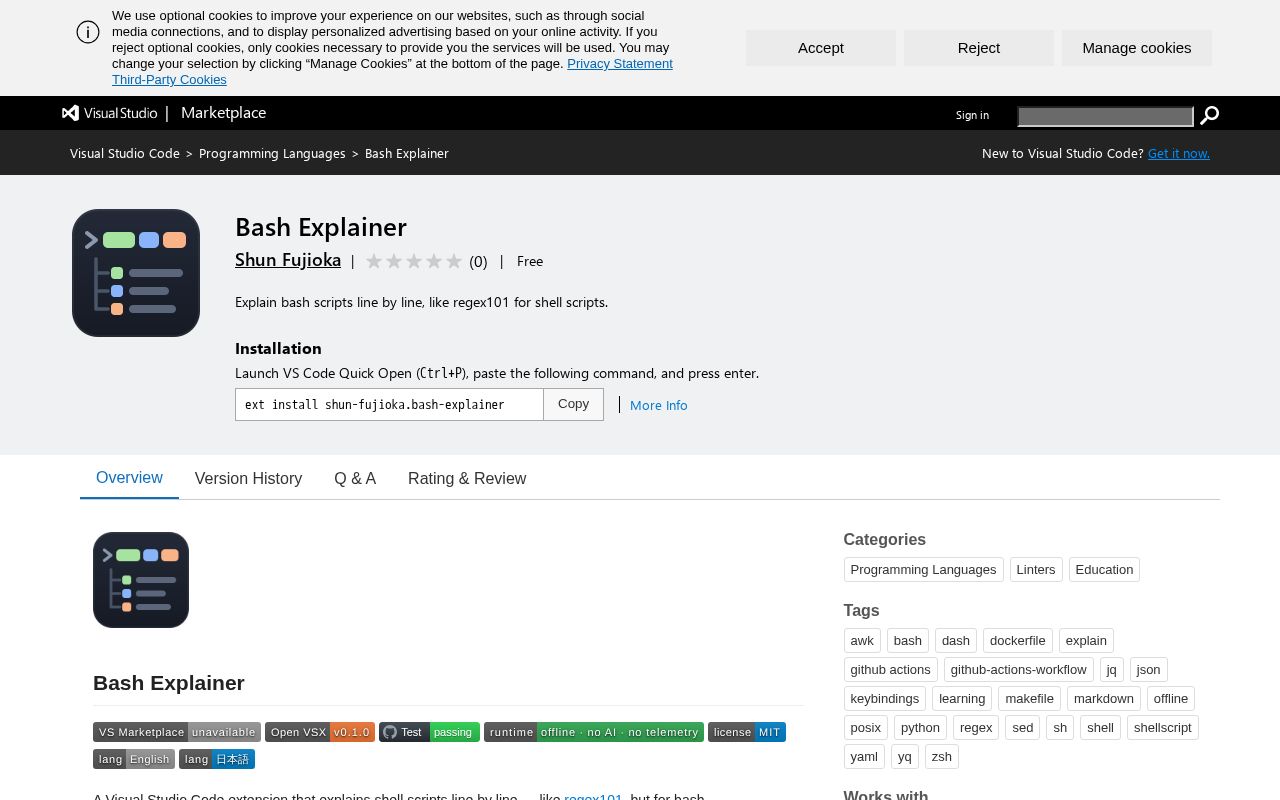Focus the marketplace search field
Viewport: 1280px width, 800px height.
tap(1105, 116)
